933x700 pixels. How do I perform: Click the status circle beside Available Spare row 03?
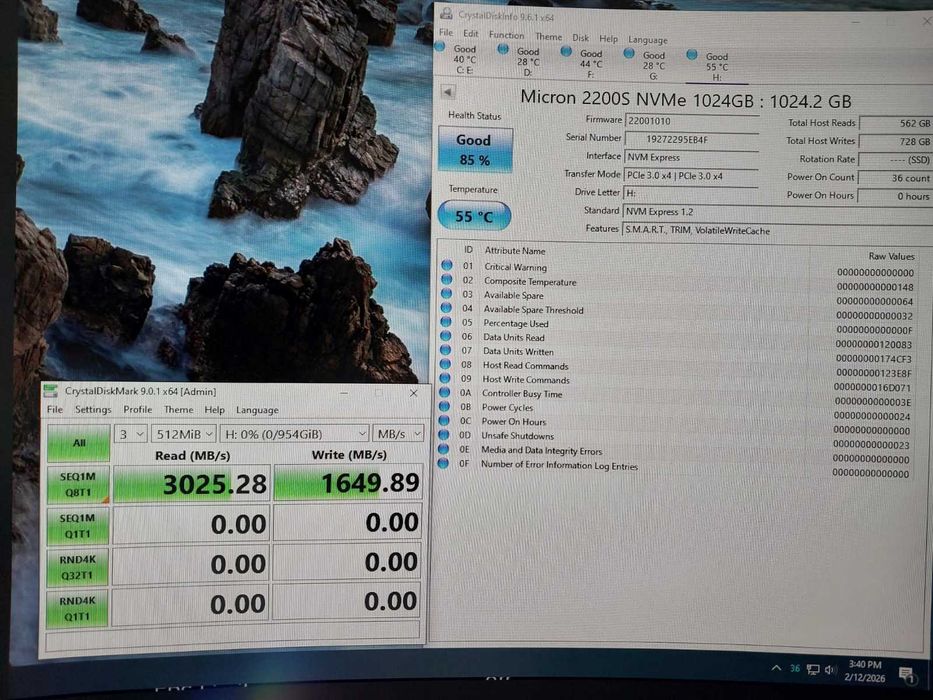(x=446, y=293)
